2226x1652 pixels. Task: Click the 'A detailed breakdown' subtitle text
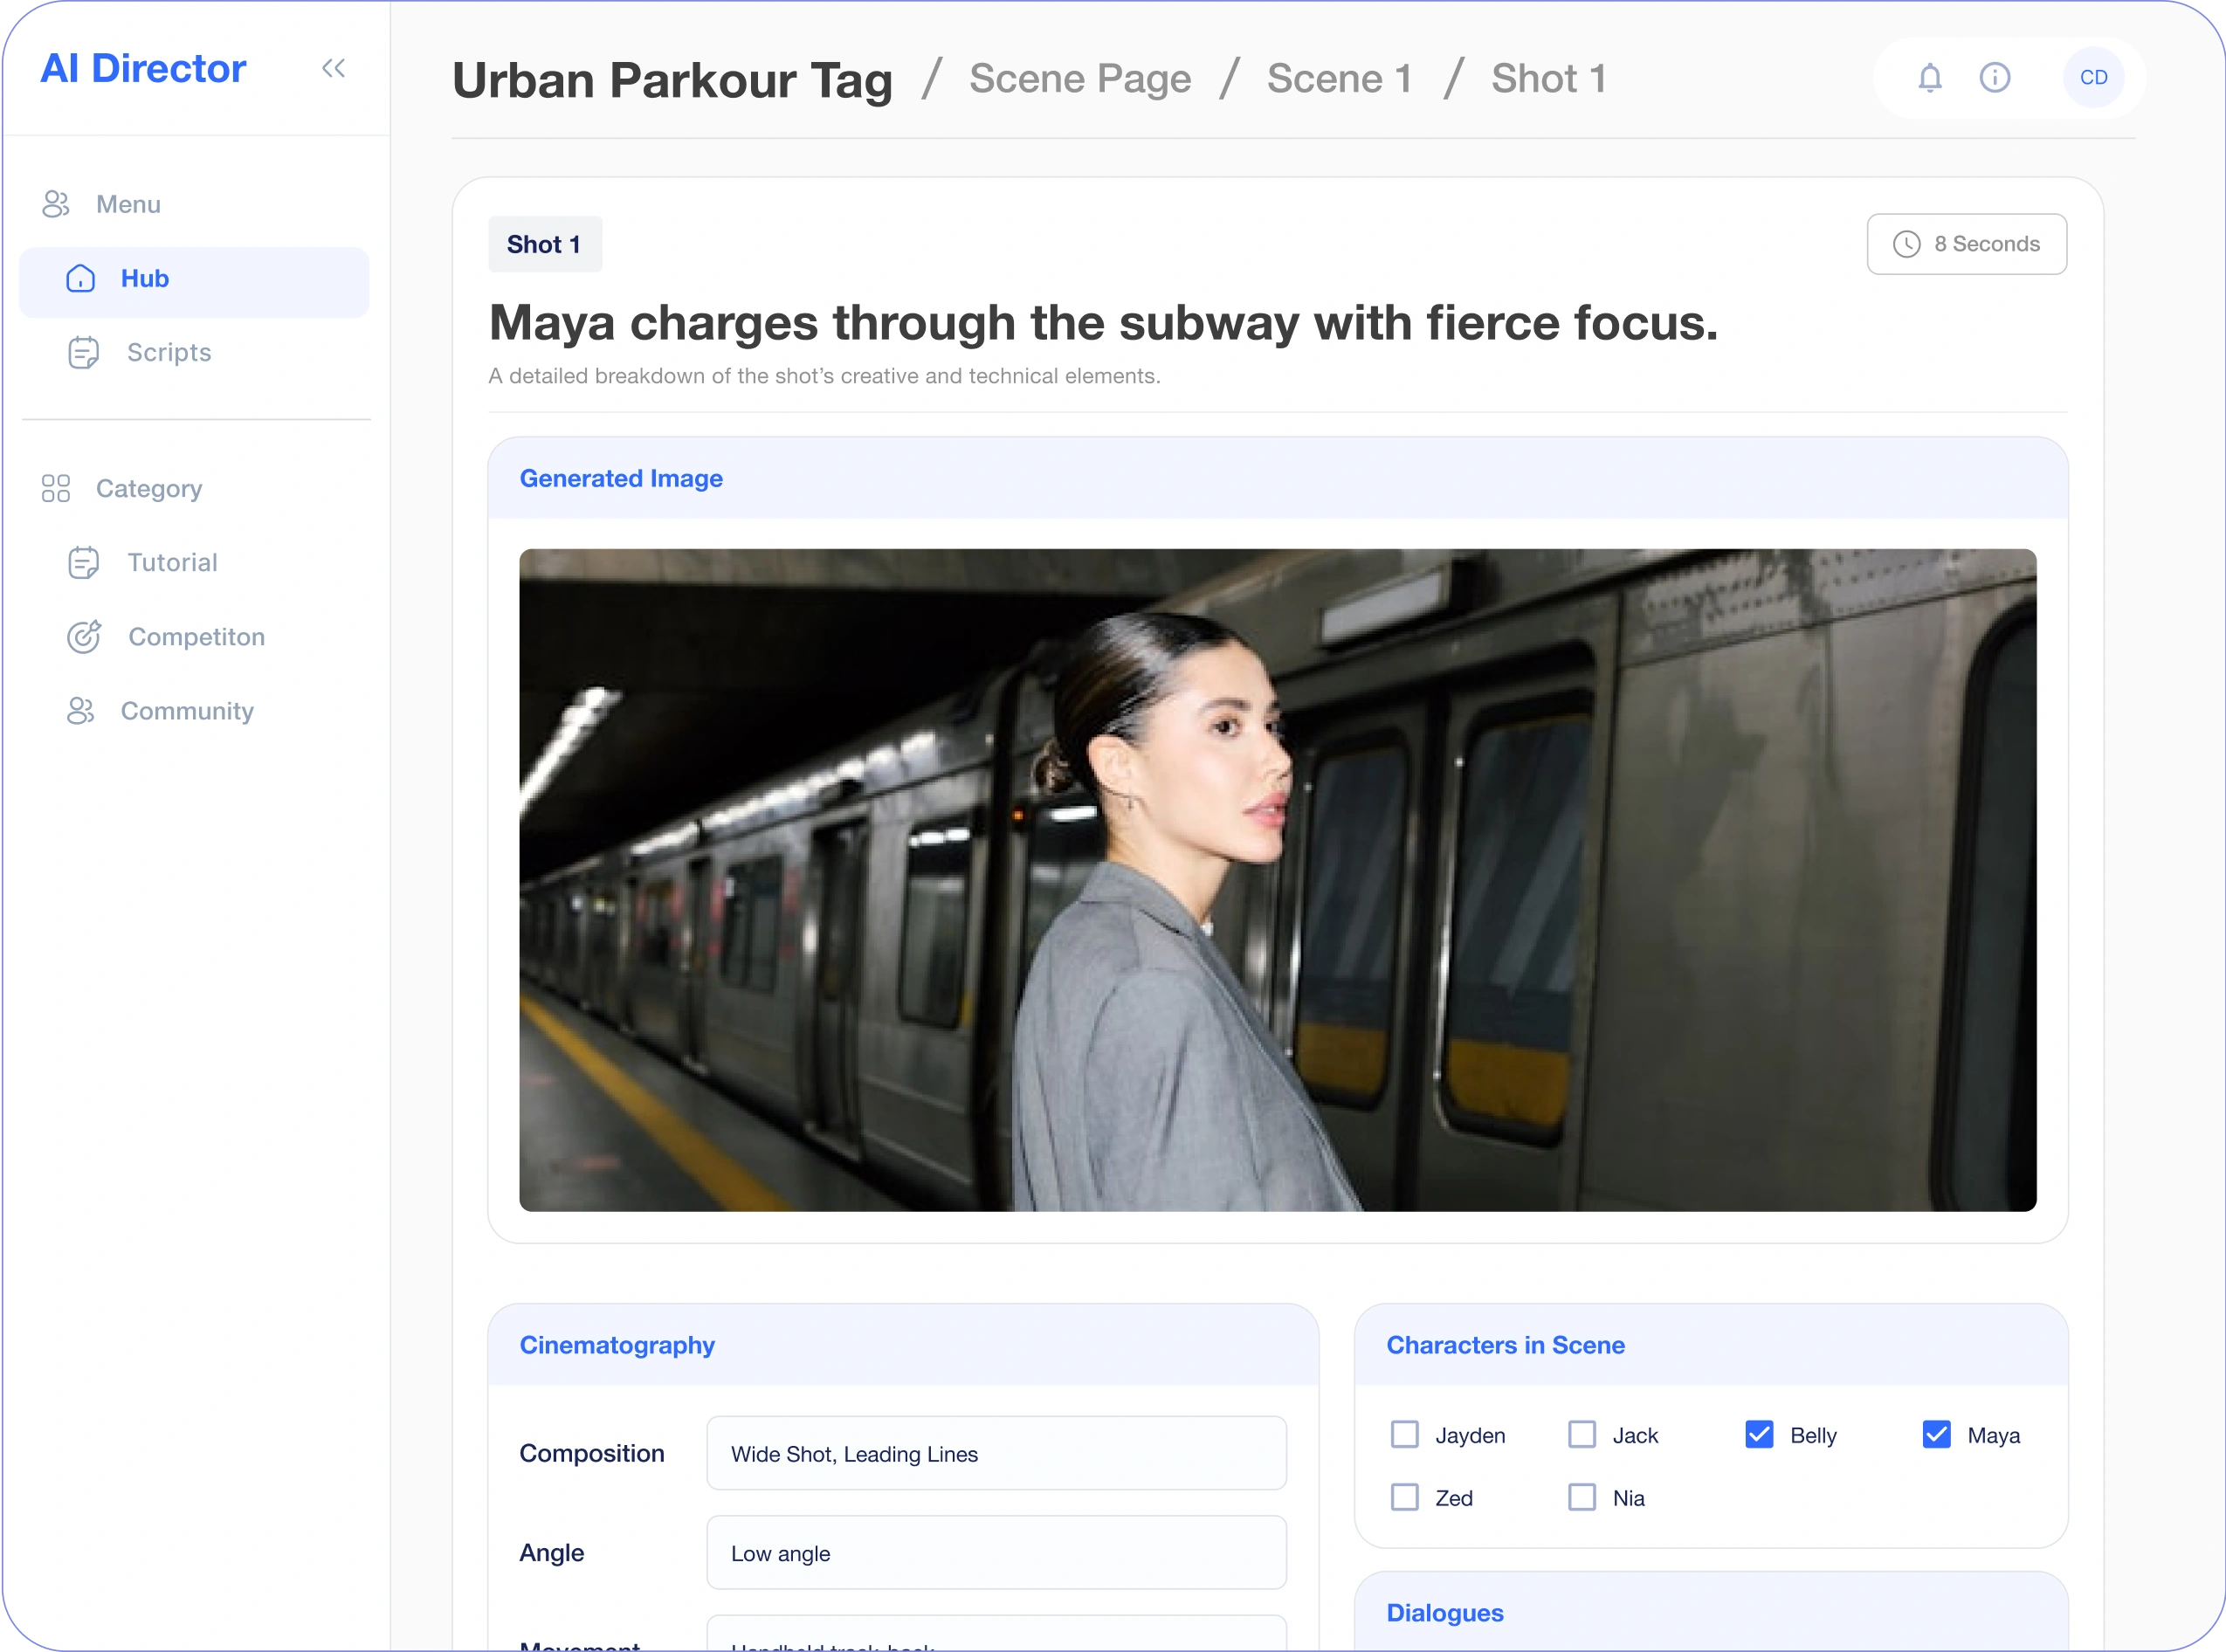[824, 376]
